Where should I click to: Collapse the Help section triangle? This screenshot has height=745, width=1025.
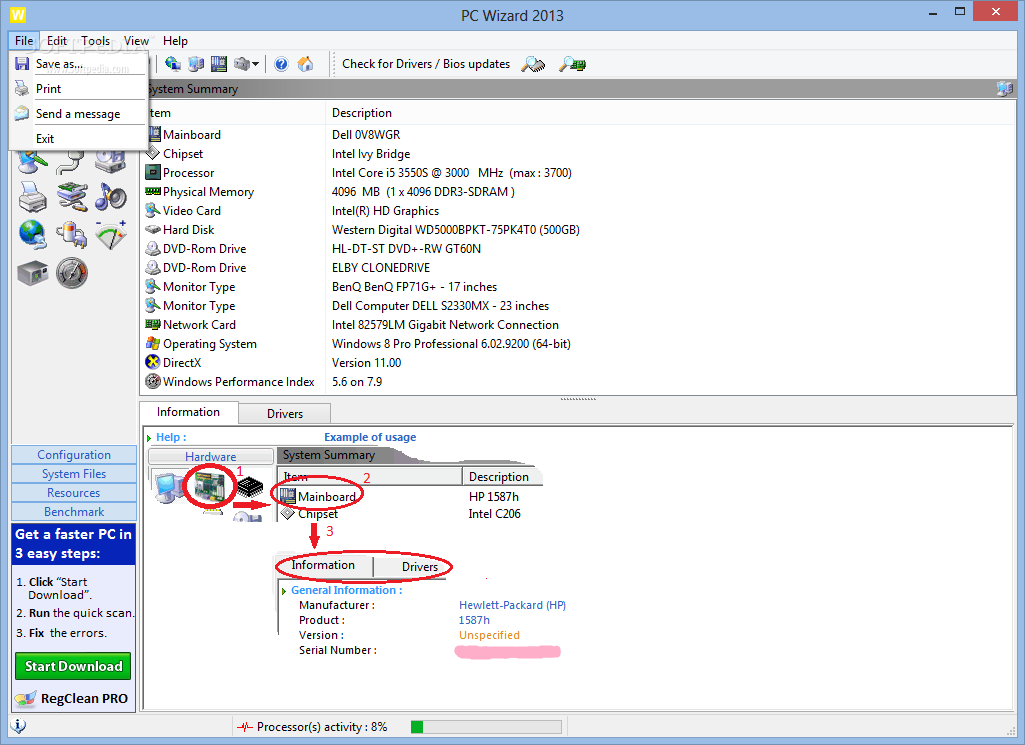coord(149,438)
